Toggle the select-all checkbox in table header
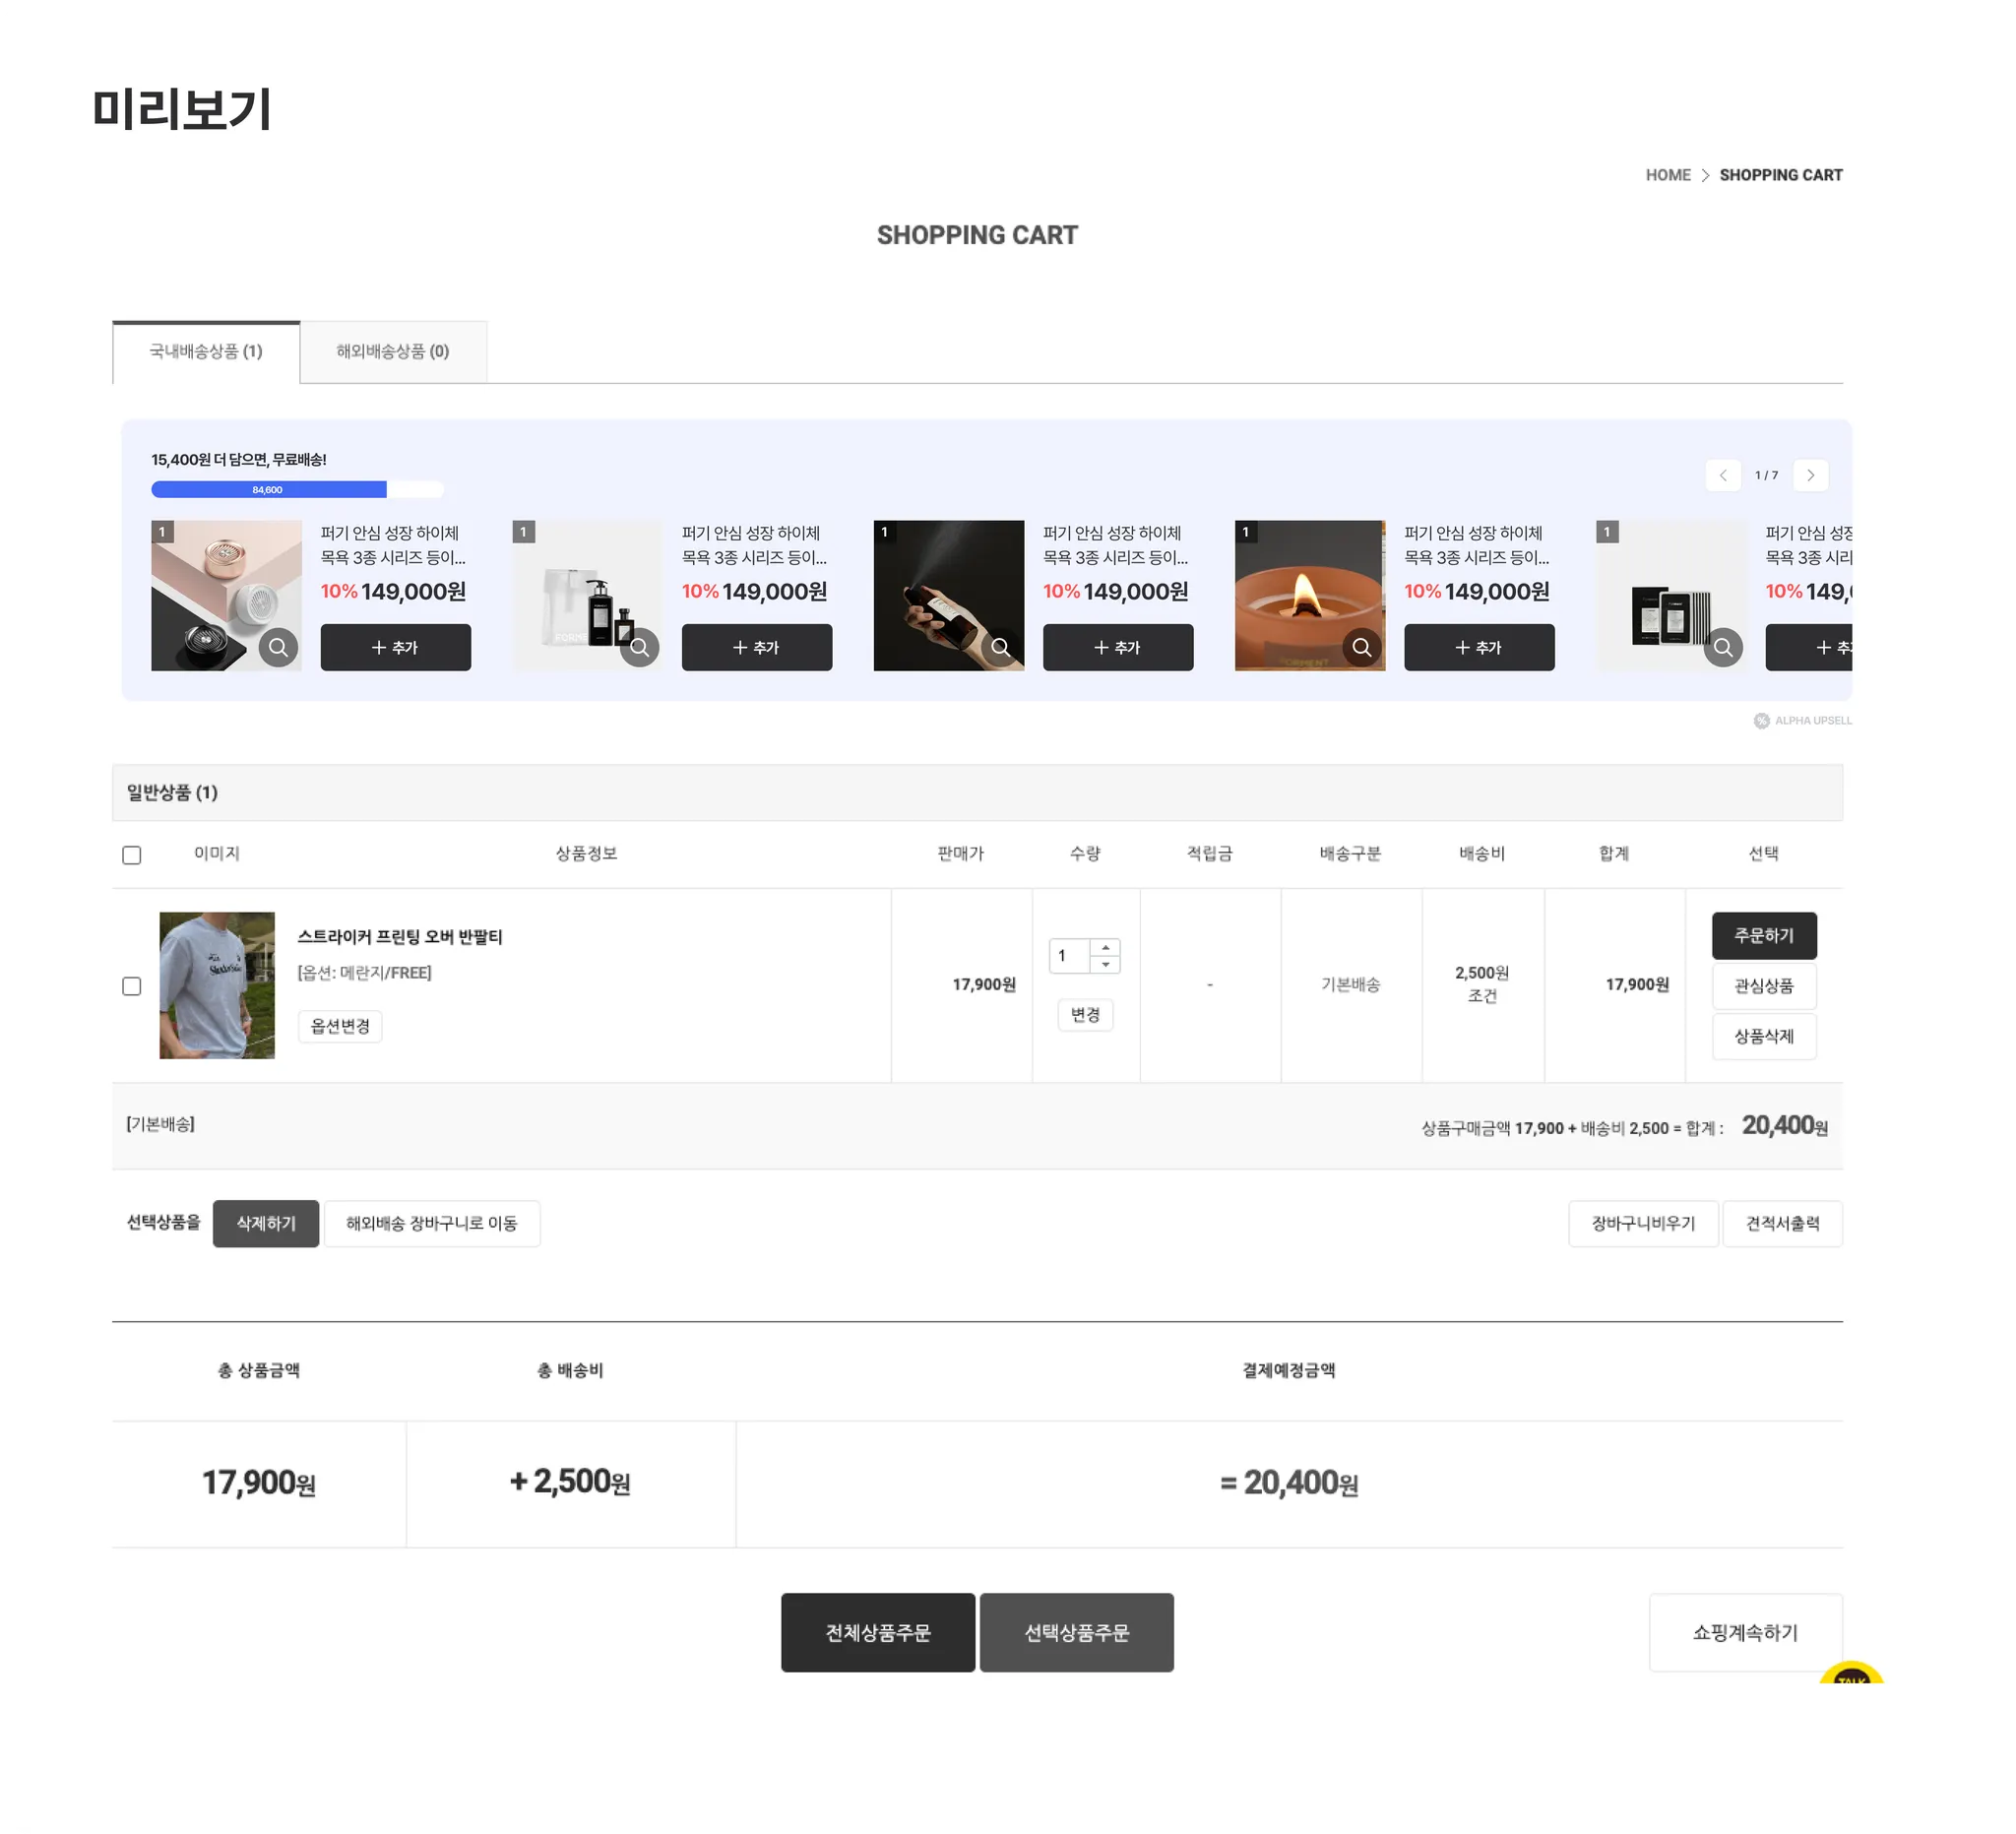 [x=131, y=855]
